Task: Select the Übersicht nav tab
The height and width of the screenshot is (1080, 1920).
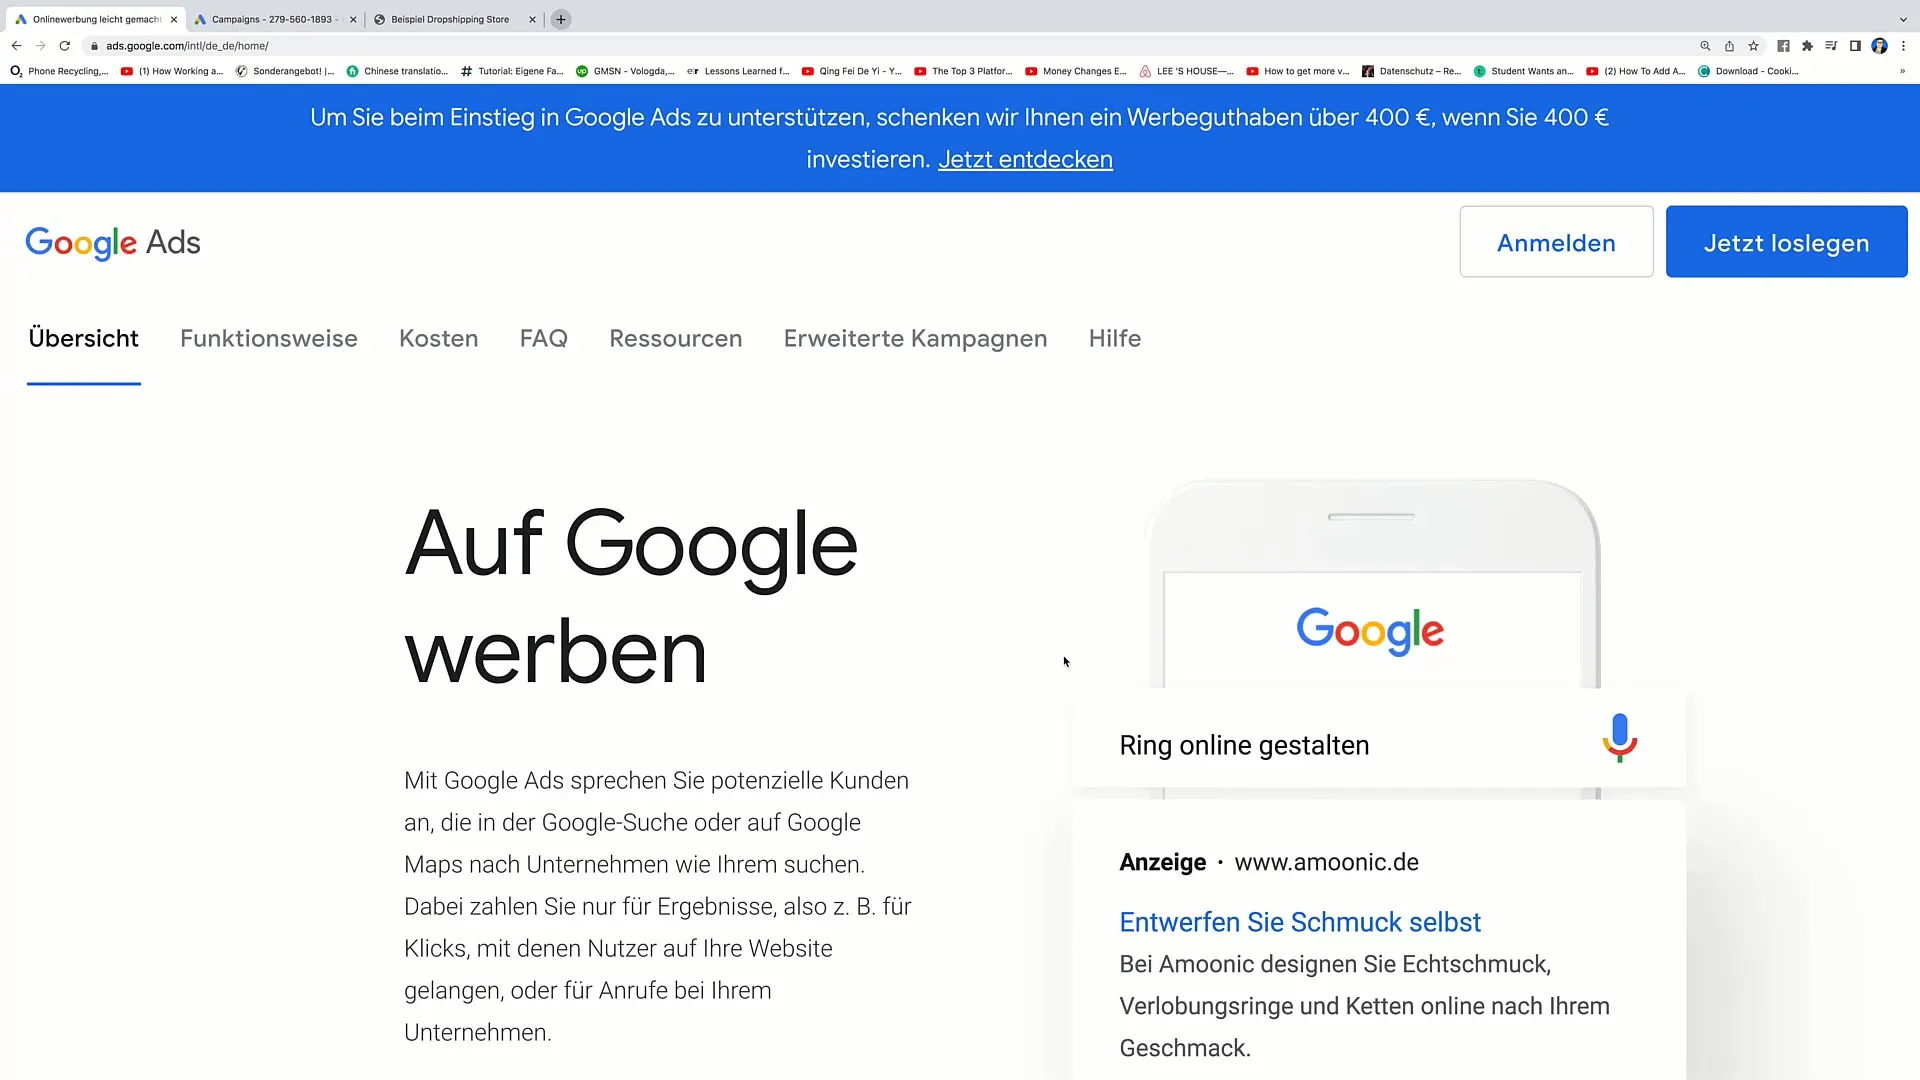Action: tap(84, 338)
